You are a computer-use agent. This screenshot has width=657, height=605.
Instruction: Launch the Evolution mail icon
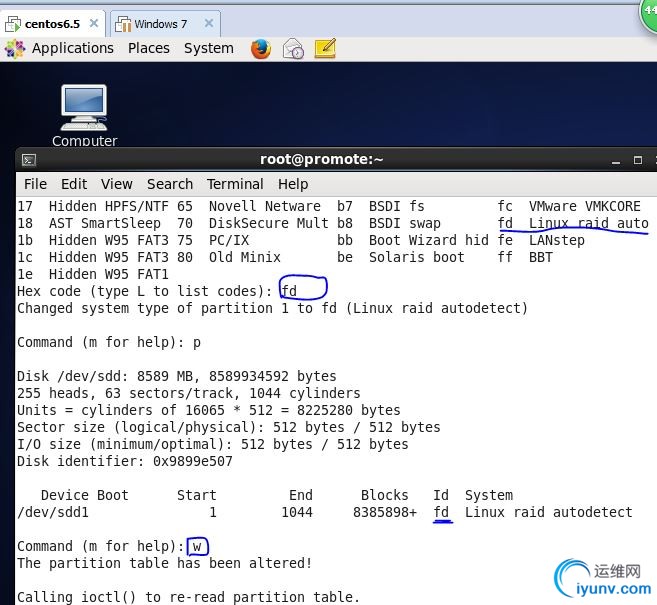coord(293,49)
